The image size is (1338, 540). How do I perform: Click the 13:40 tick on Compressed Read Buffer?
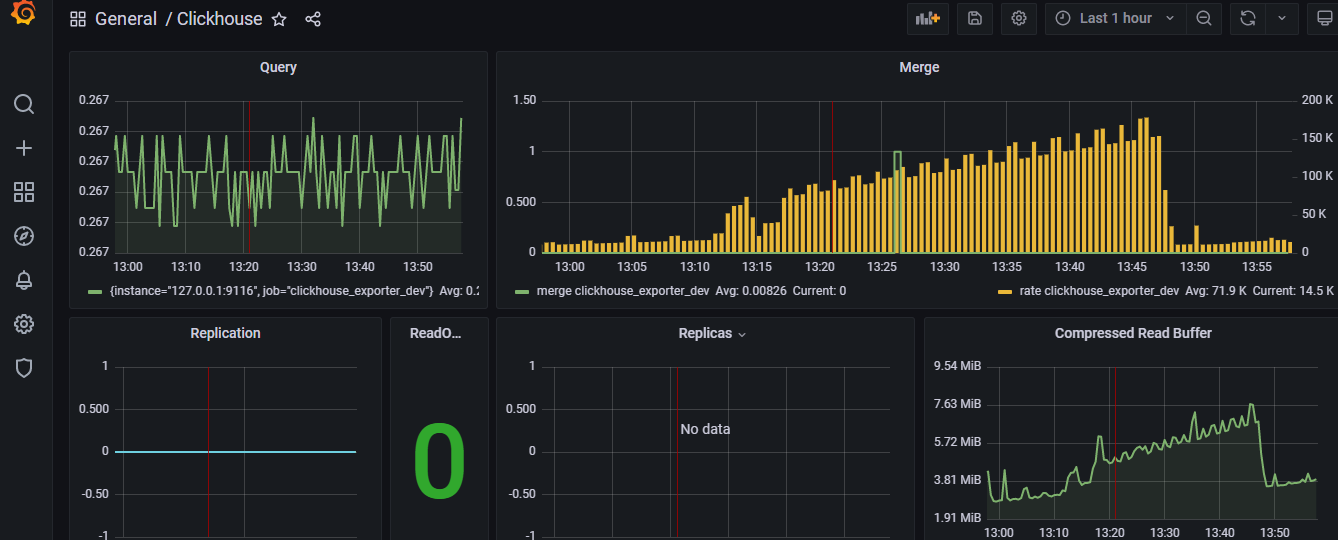coord(1220,533)
